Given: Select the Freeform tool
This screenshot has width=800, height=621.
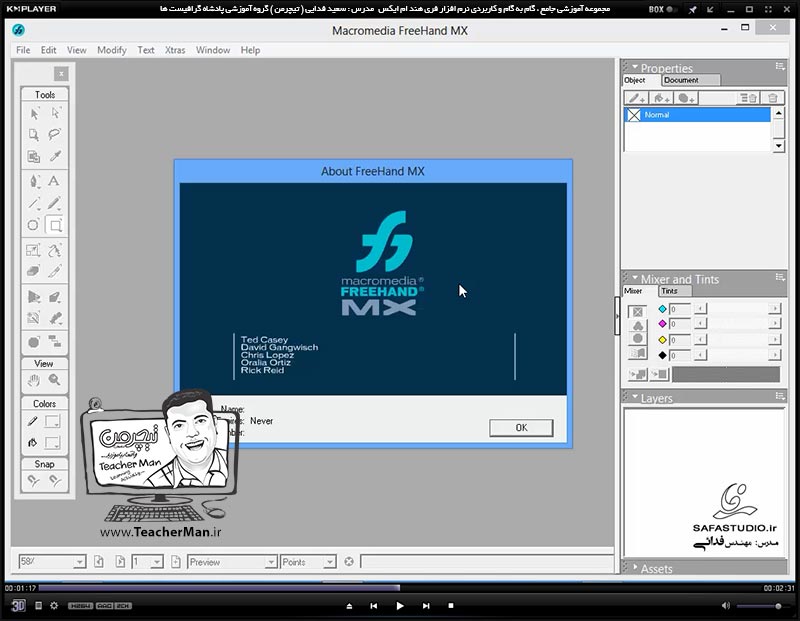Looking at the screenshot, I should [55, 250].
